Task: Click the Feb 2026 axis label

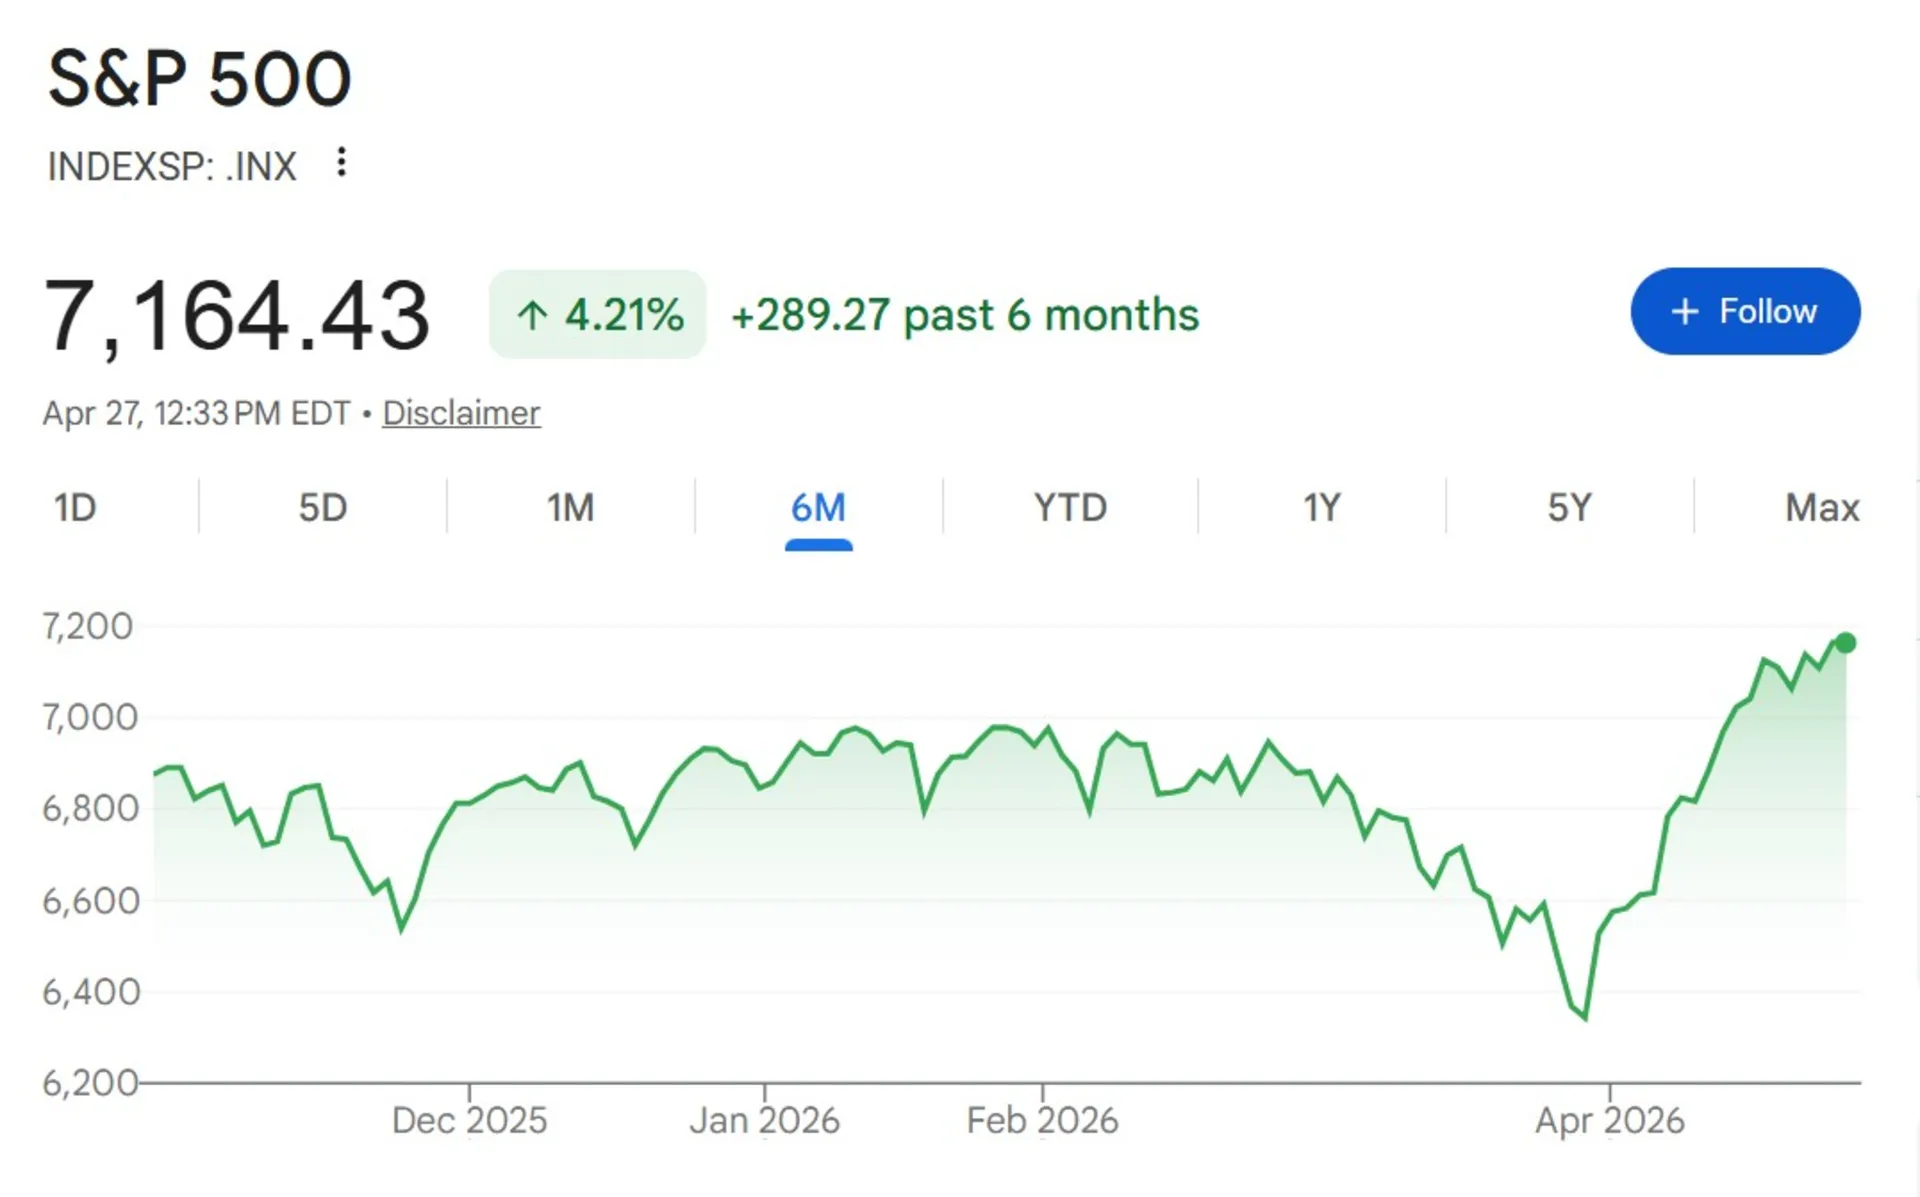Action: [1042, 1121]
